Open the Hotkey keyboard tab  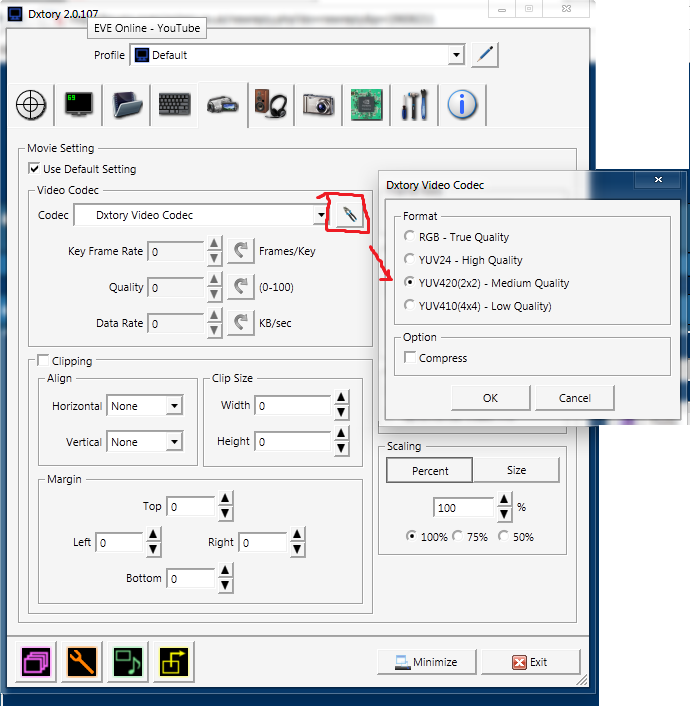click(x=174, y=104)
